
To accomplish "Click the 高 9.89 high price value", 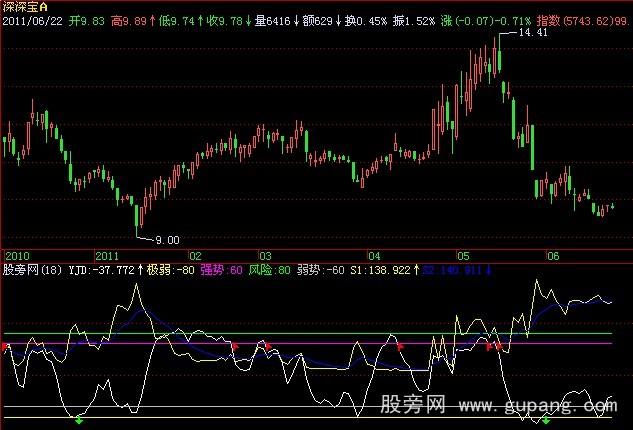I will pyautogui.click(x=134, y=20).
